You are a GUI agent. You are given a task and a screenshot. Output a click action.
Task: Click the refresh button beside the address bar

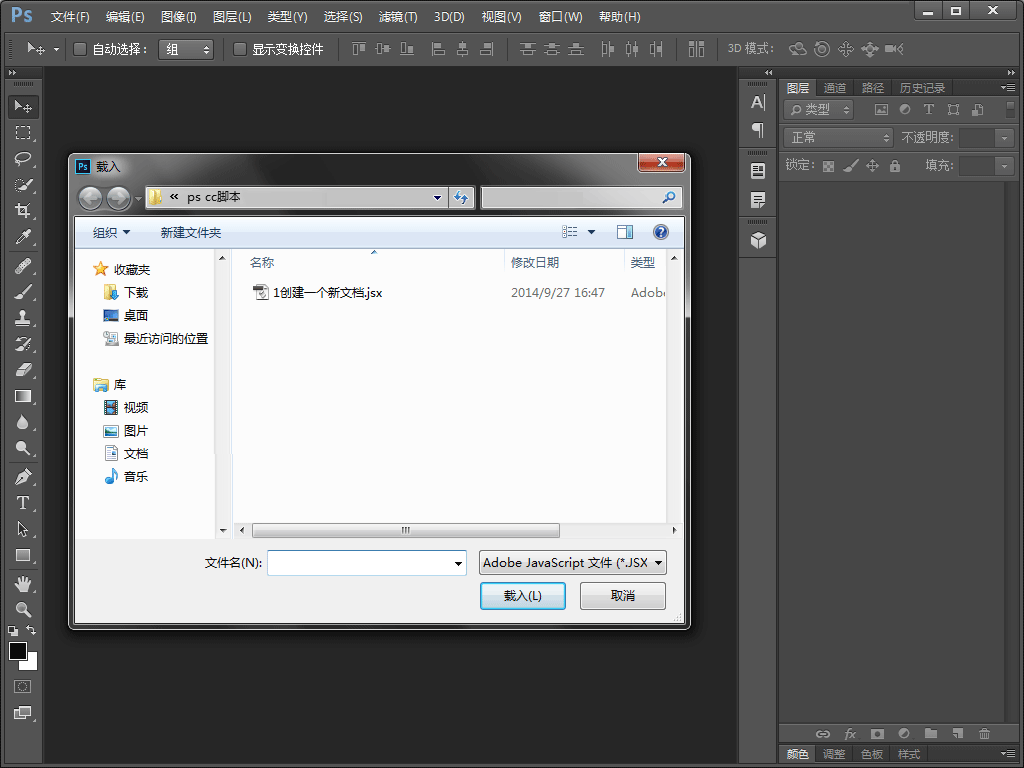tap(461, 197)
